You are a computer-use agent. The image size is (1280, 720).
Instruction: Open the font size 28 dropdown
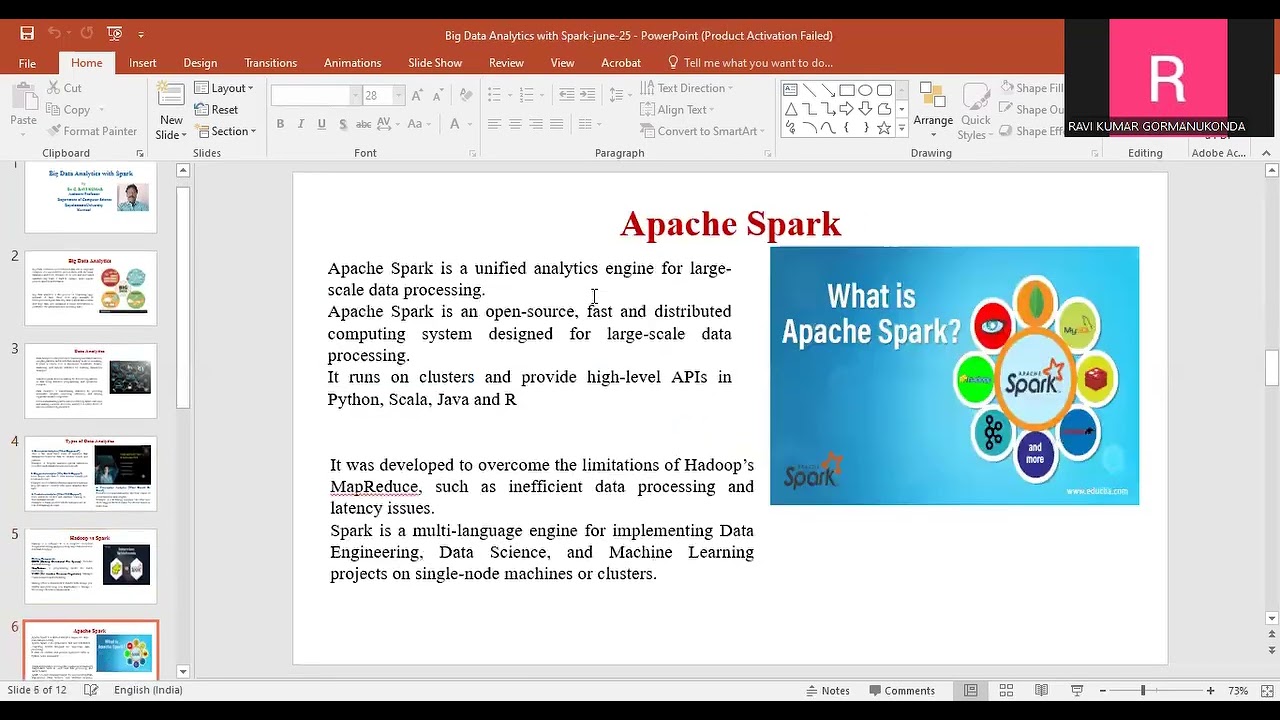click(399, 95)
